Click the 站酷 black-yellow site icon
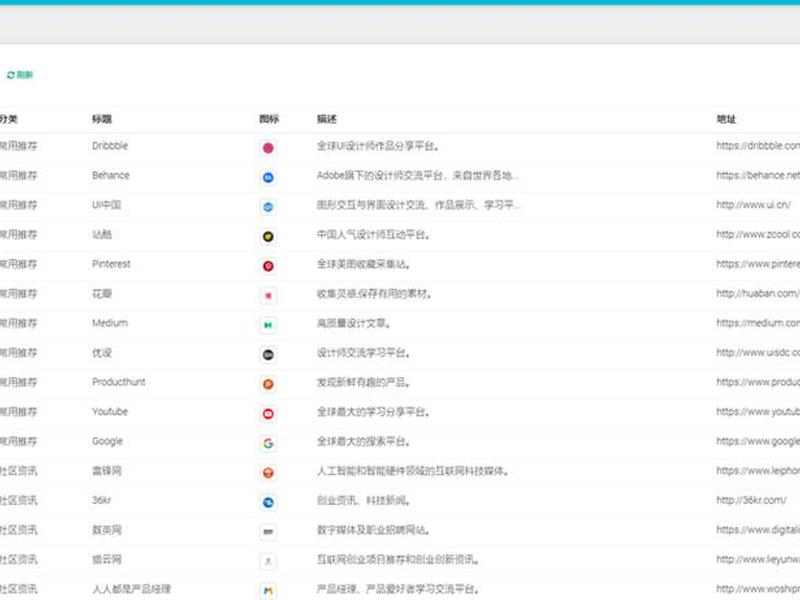 click(268, 237)
